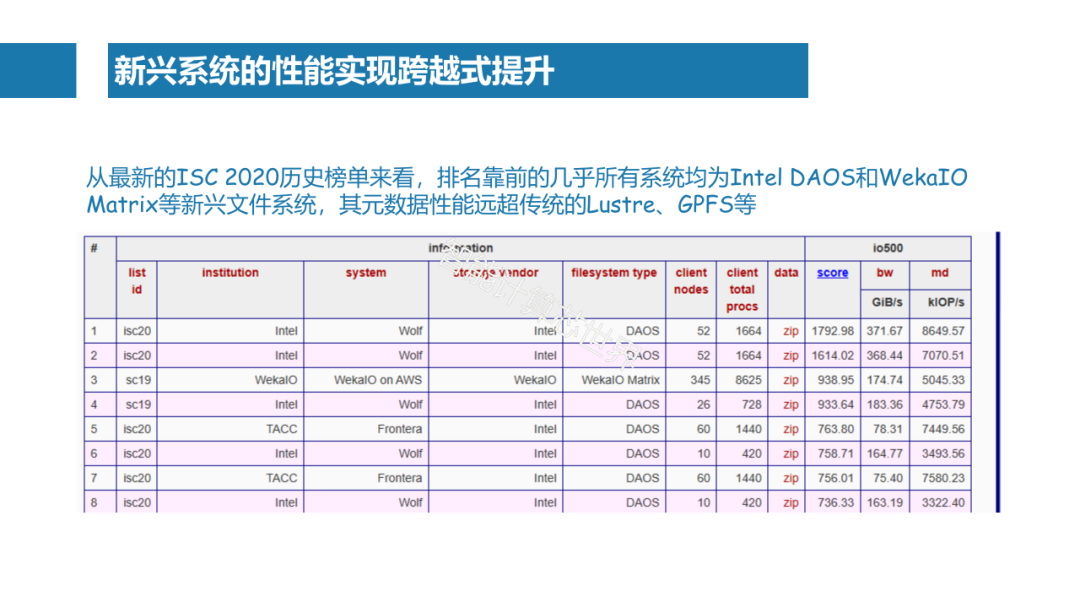Open the zip link in row 8
Image resolution: width=1080 pixels, height=608 pixels.
pyautogui.click(x=791, y=503)
